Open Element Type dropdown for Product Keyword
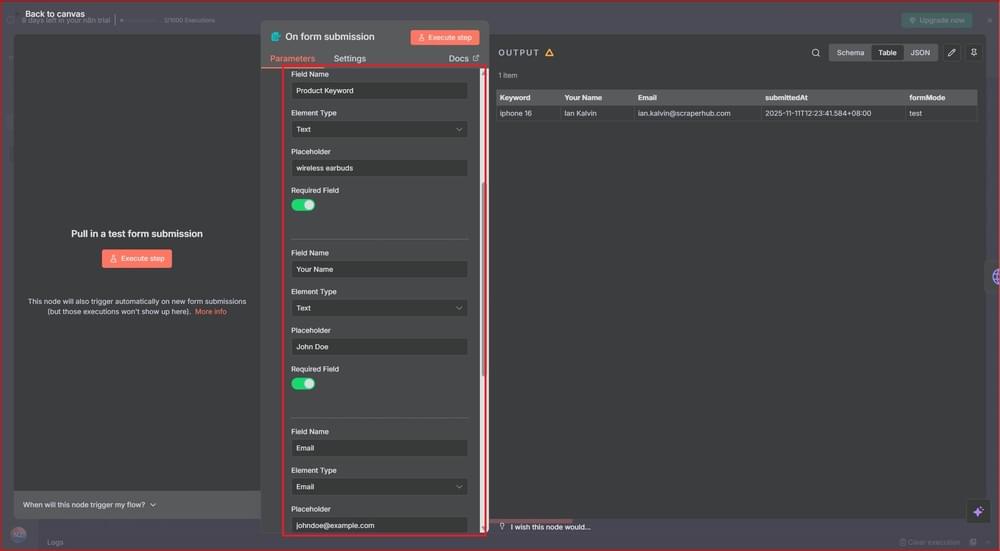Screen dimensions: 1000x551 point(379,129)
